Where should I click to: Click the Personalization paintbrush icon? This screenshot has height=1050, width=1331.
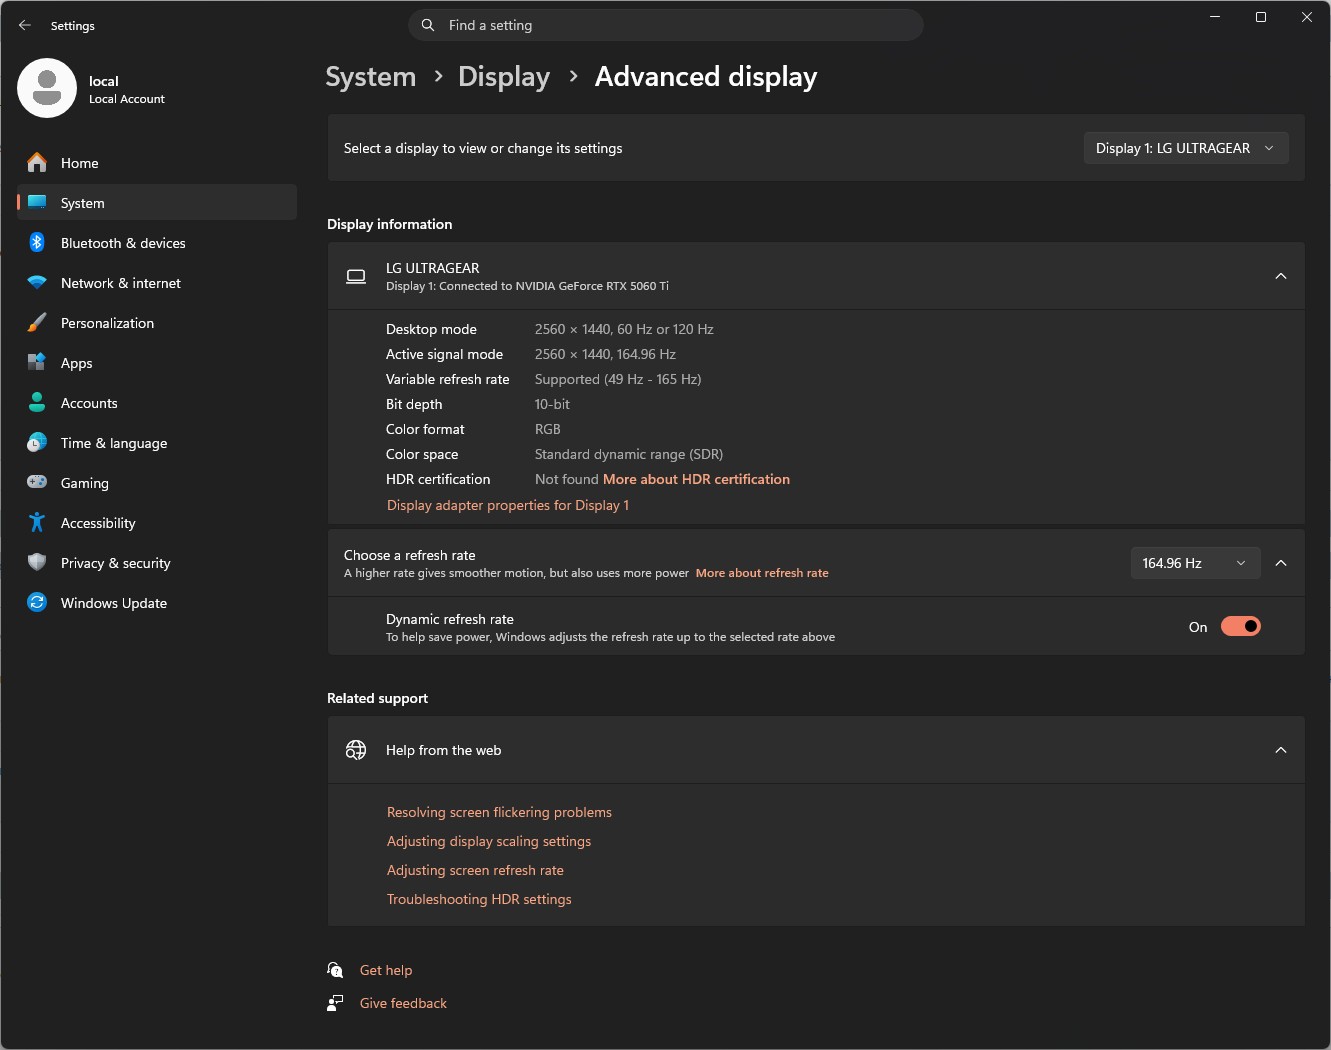click(37, 323)
